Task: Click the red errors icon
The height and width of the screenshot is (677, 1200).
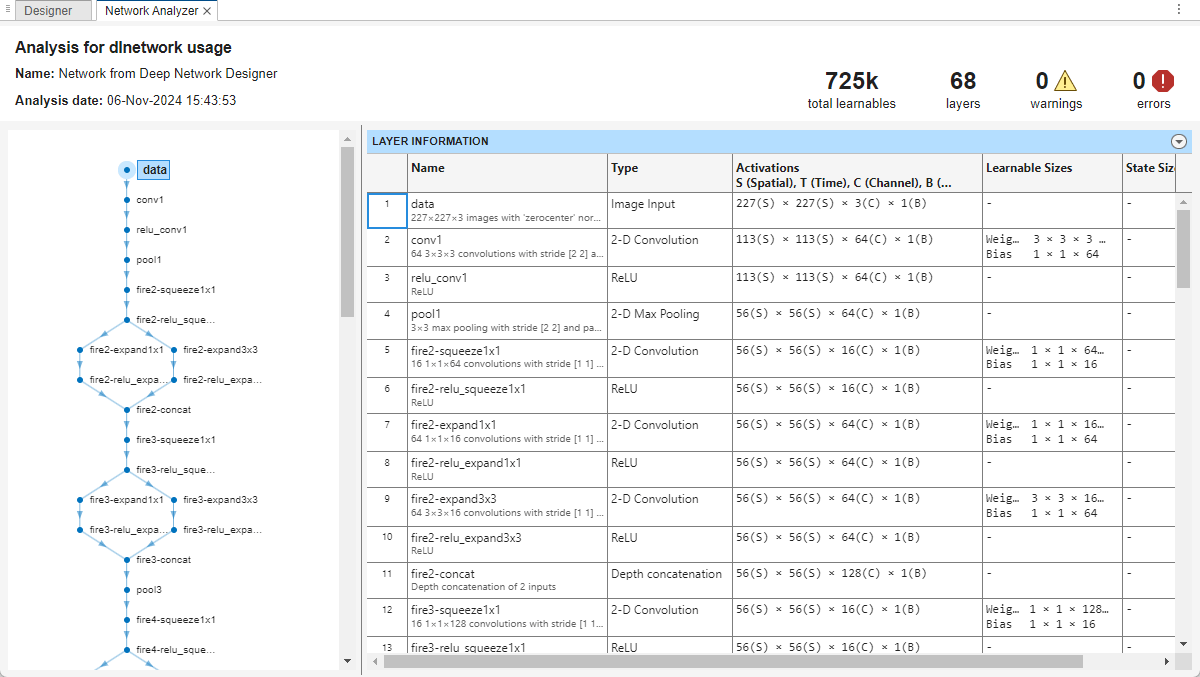Action: 1162,81
